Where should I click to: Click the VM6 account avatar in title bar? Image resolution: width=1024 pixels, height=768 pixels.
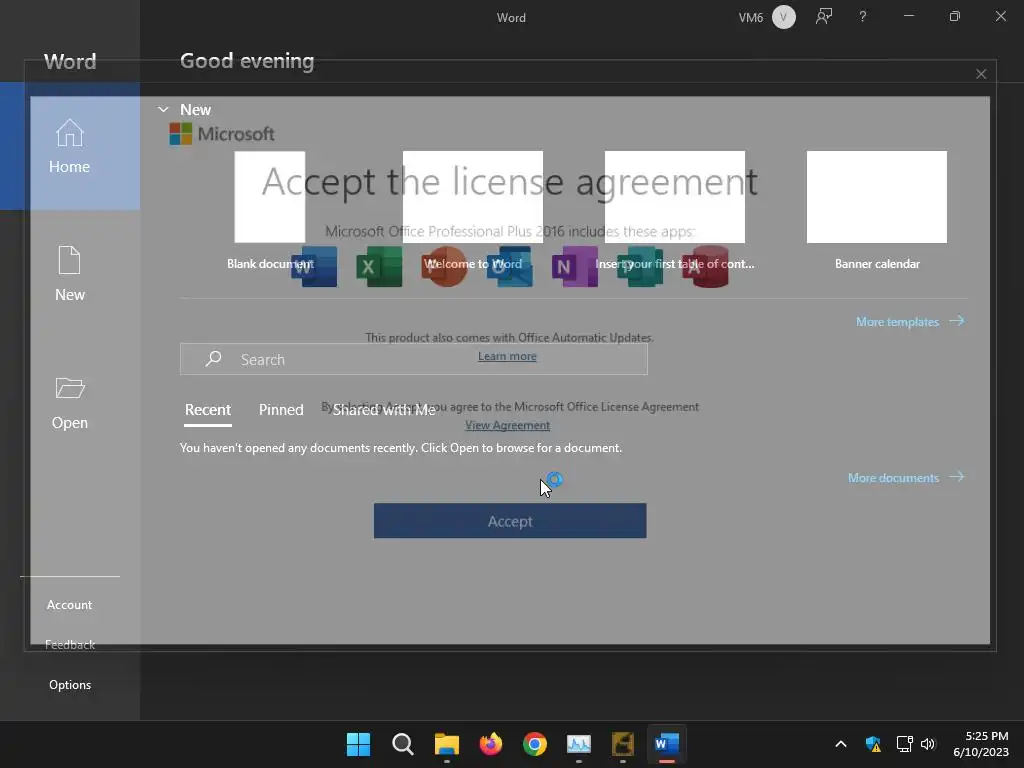pyautogui.click(x=784, y=17)
